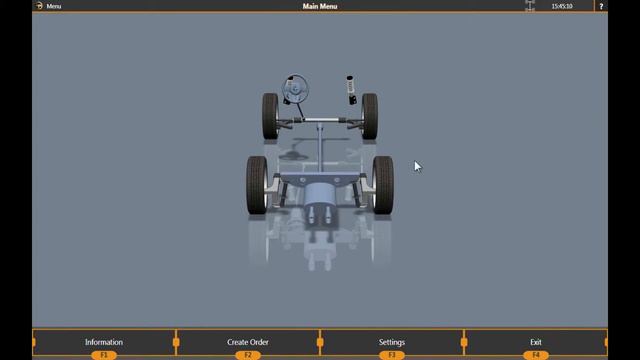
Task: Click the Menu logo icon
Action: click(x=39, y=6)
